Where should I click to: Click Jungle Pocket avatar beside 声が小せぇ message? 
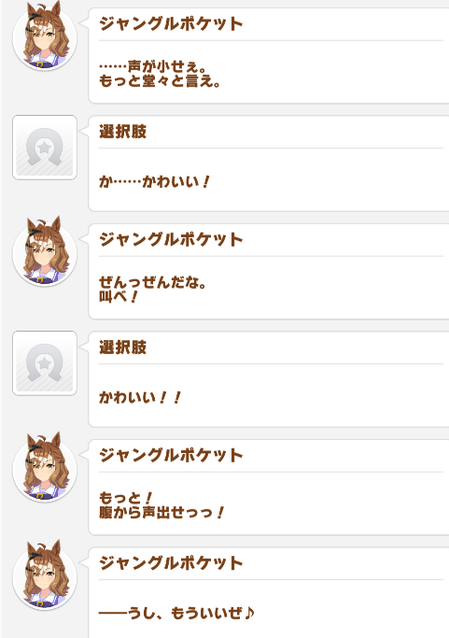coord(45,36)
